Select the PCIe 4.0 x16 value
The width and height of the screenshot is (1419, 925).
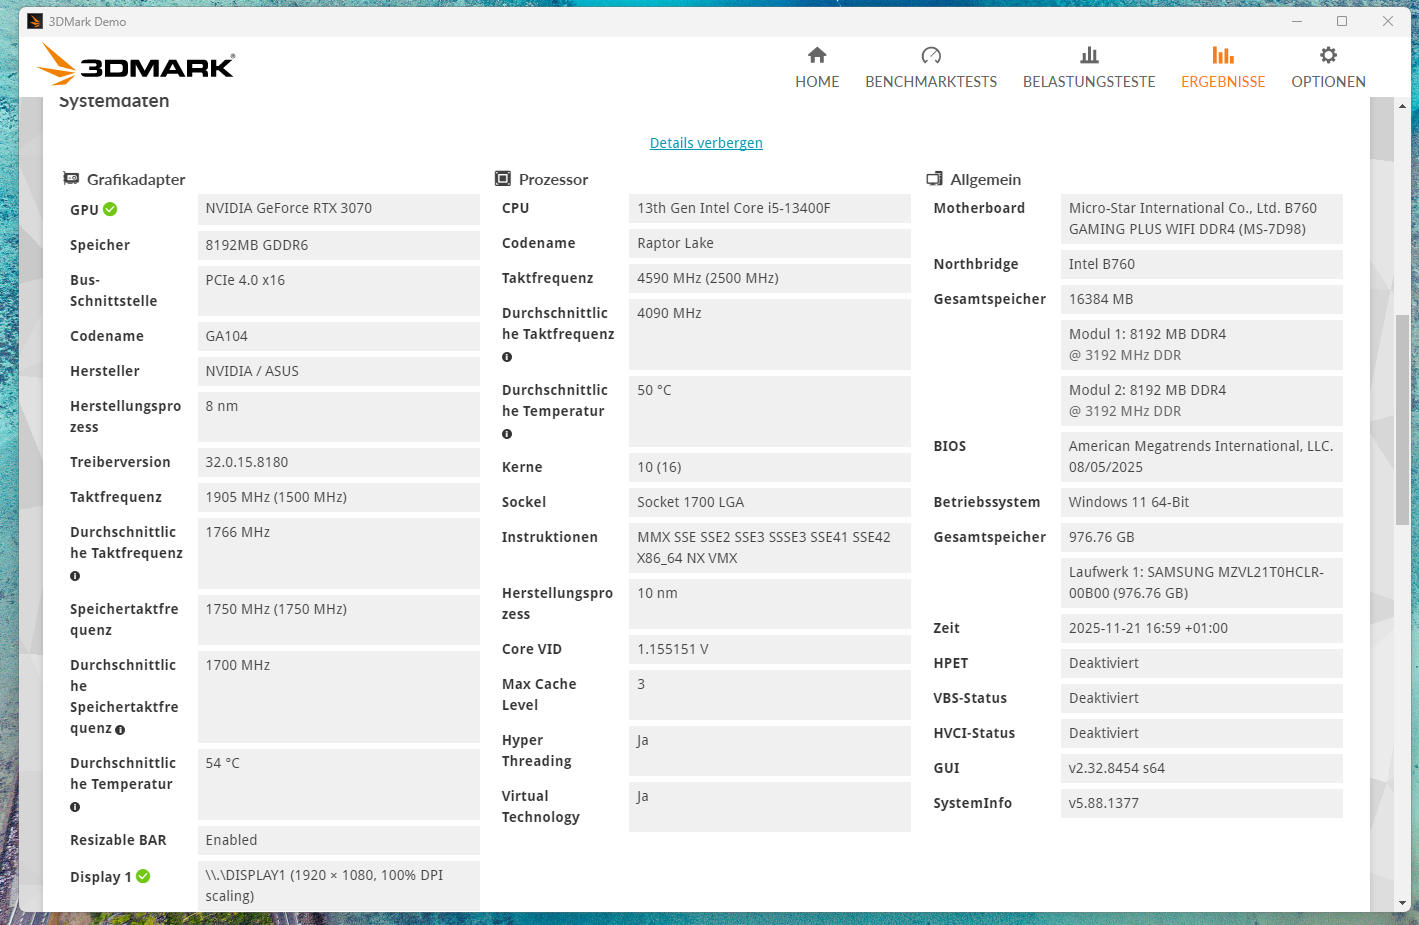[339, 290]
